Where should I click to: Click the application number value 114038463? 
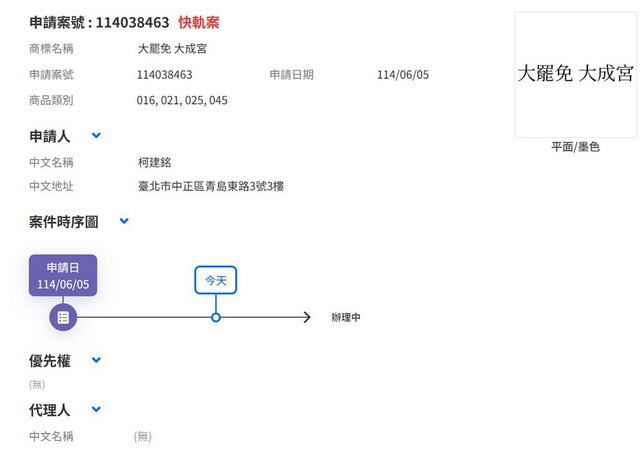164,75
